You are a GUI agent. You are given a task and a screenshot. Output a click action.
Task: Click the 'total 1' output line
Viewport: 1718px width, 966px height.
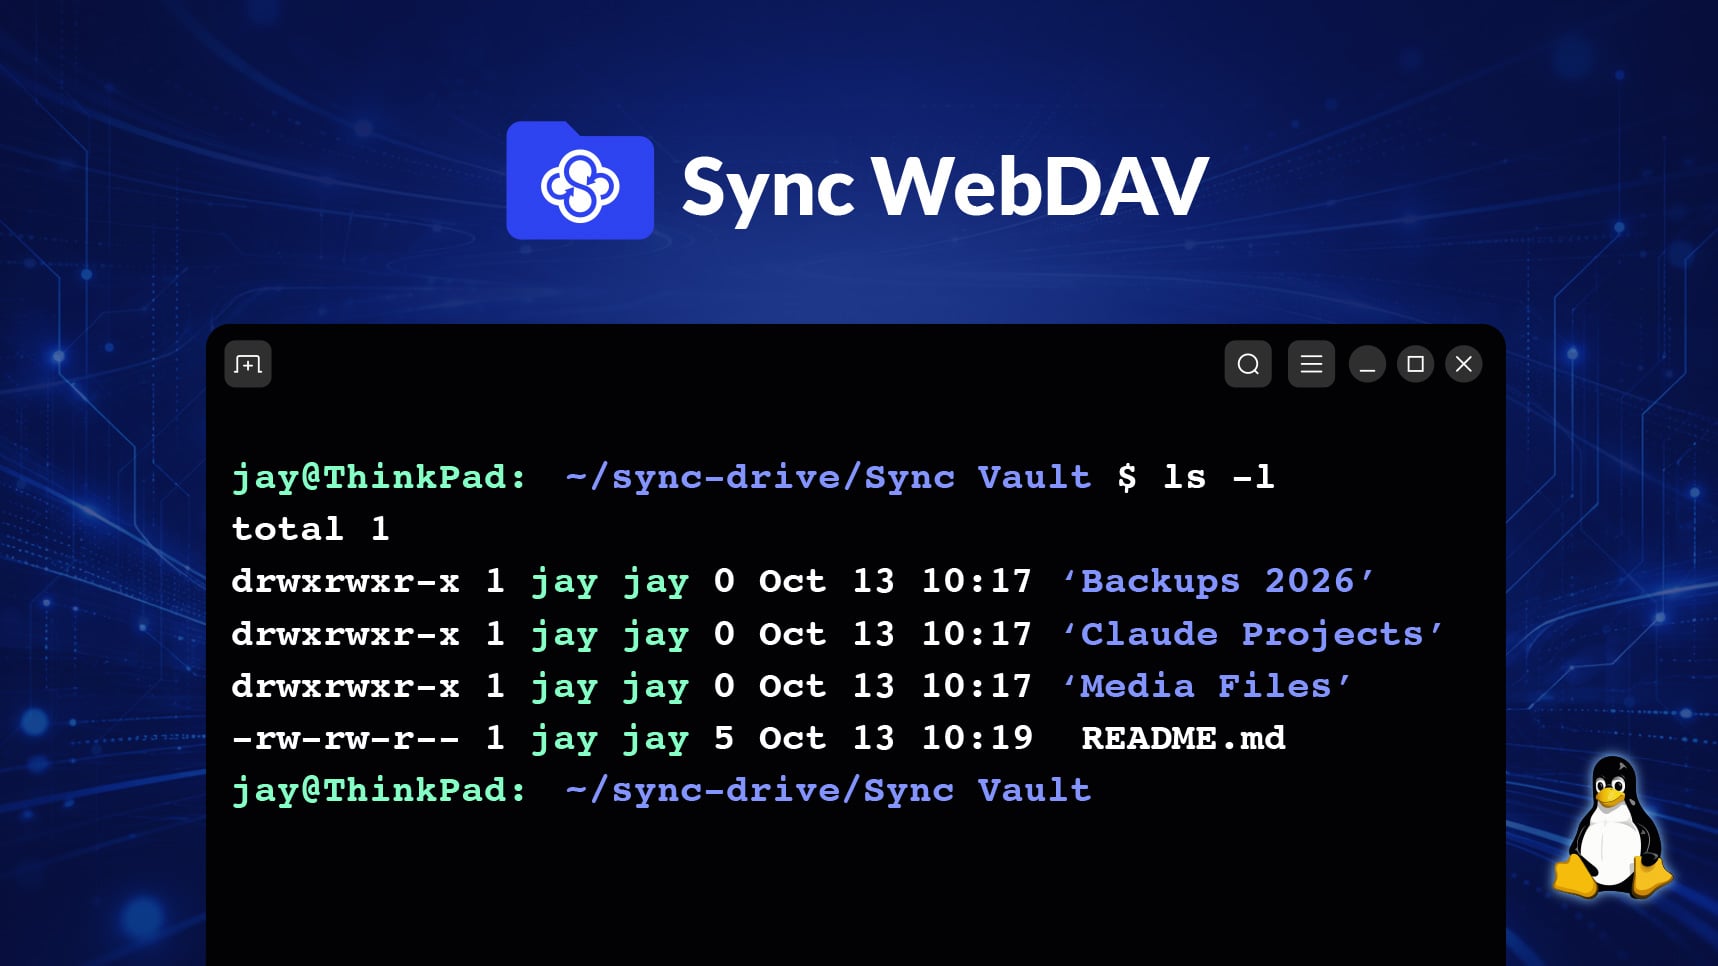coord(310,529)
